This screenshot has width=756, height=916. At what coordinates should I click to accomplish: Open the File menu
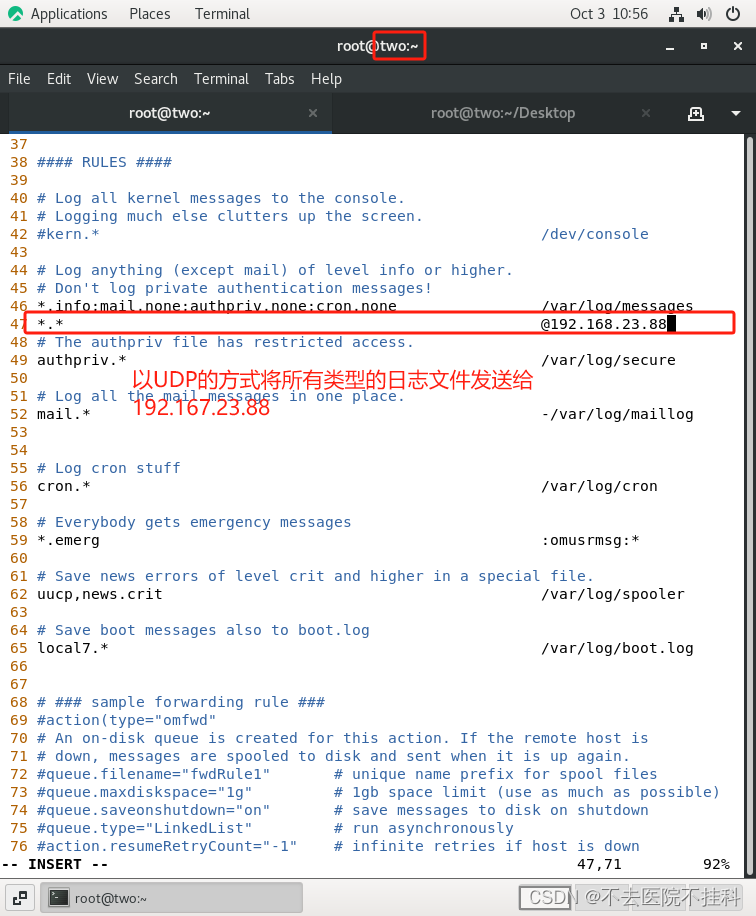[x=19, y=79]
